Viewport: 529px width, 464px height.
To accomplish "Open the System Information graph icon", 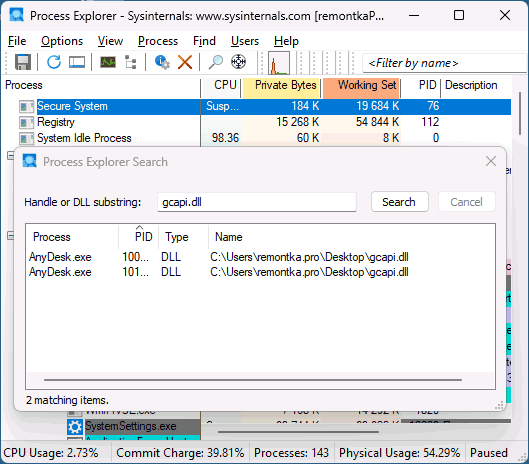I will click(108, 62).
